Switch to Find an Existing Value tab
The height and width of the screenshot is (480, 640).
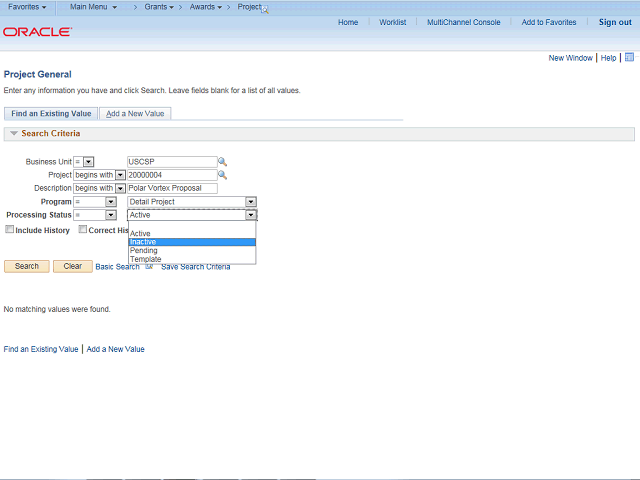pos(51,113)
